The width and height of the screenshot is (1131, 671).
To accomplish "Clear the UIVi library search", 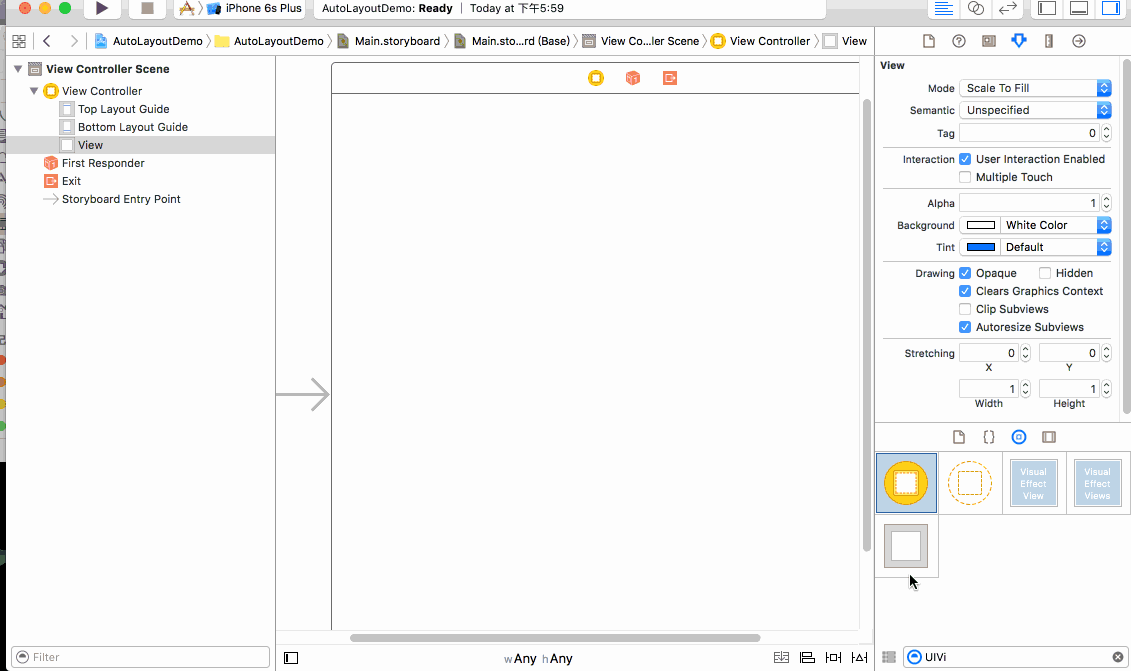I will (x=1118, y=657).
